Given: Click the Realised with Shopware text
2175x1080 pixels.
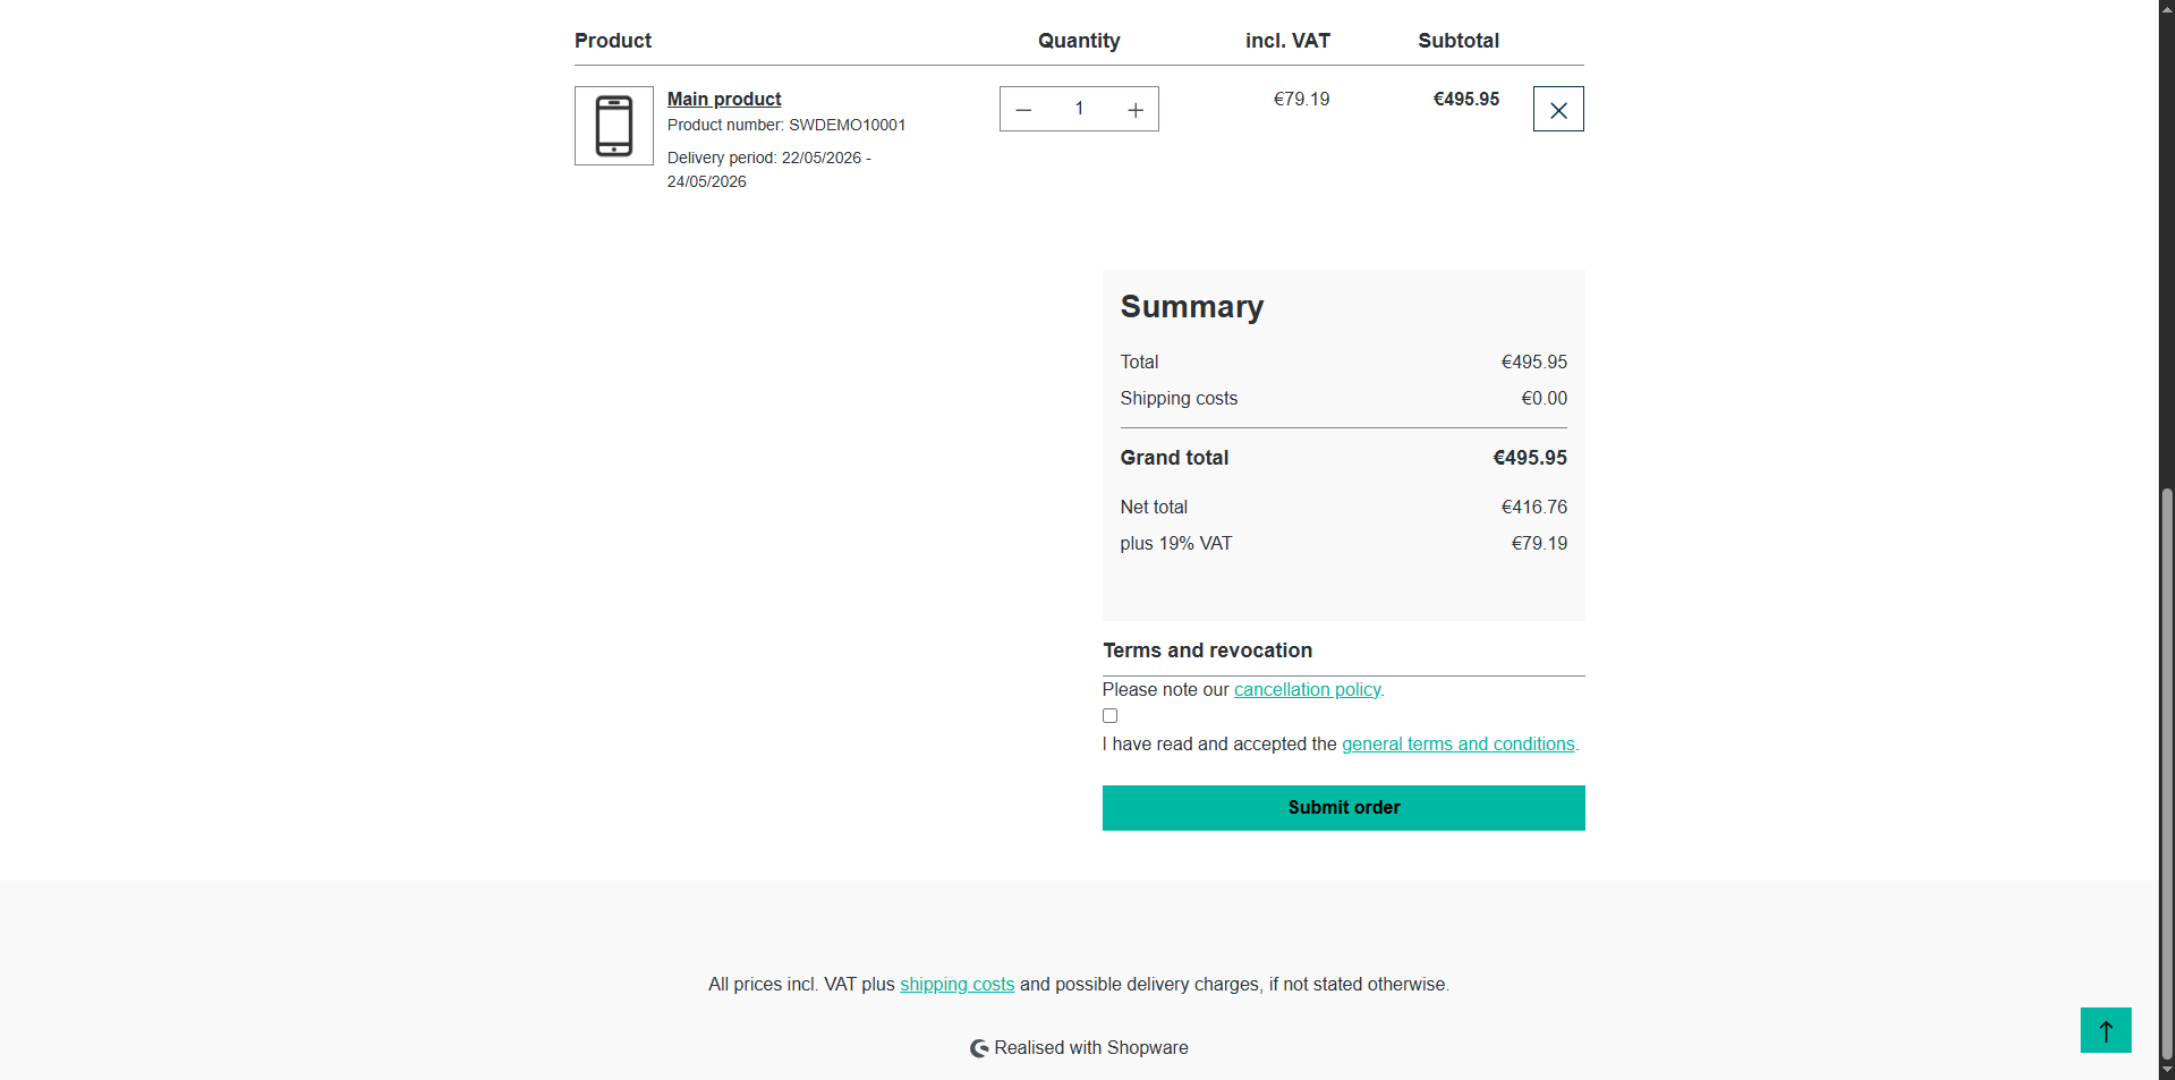Looking at the screenshot, I should click(1091, 1048).
